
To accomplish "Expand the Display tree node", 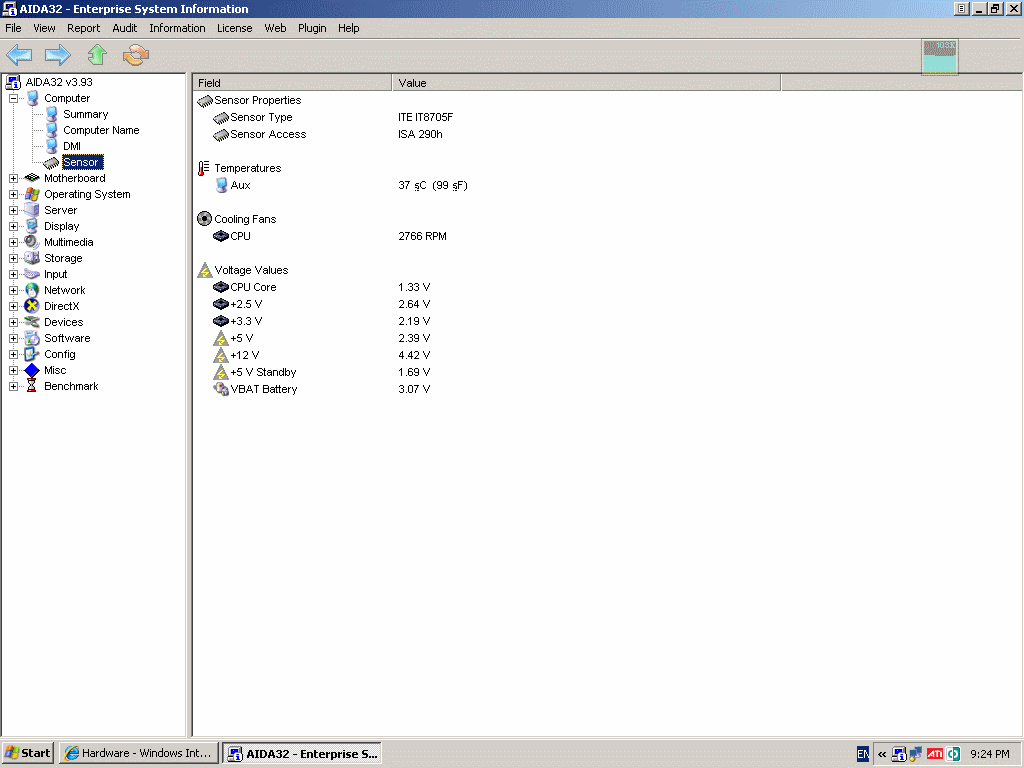I will point(14,227).
